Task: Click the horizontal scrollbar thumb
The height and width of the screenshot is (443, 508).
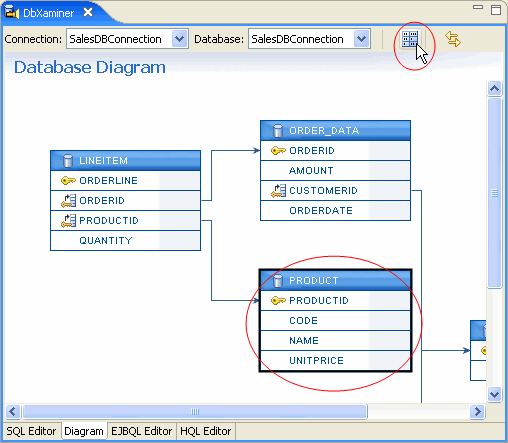Action: tap(195, 411)
